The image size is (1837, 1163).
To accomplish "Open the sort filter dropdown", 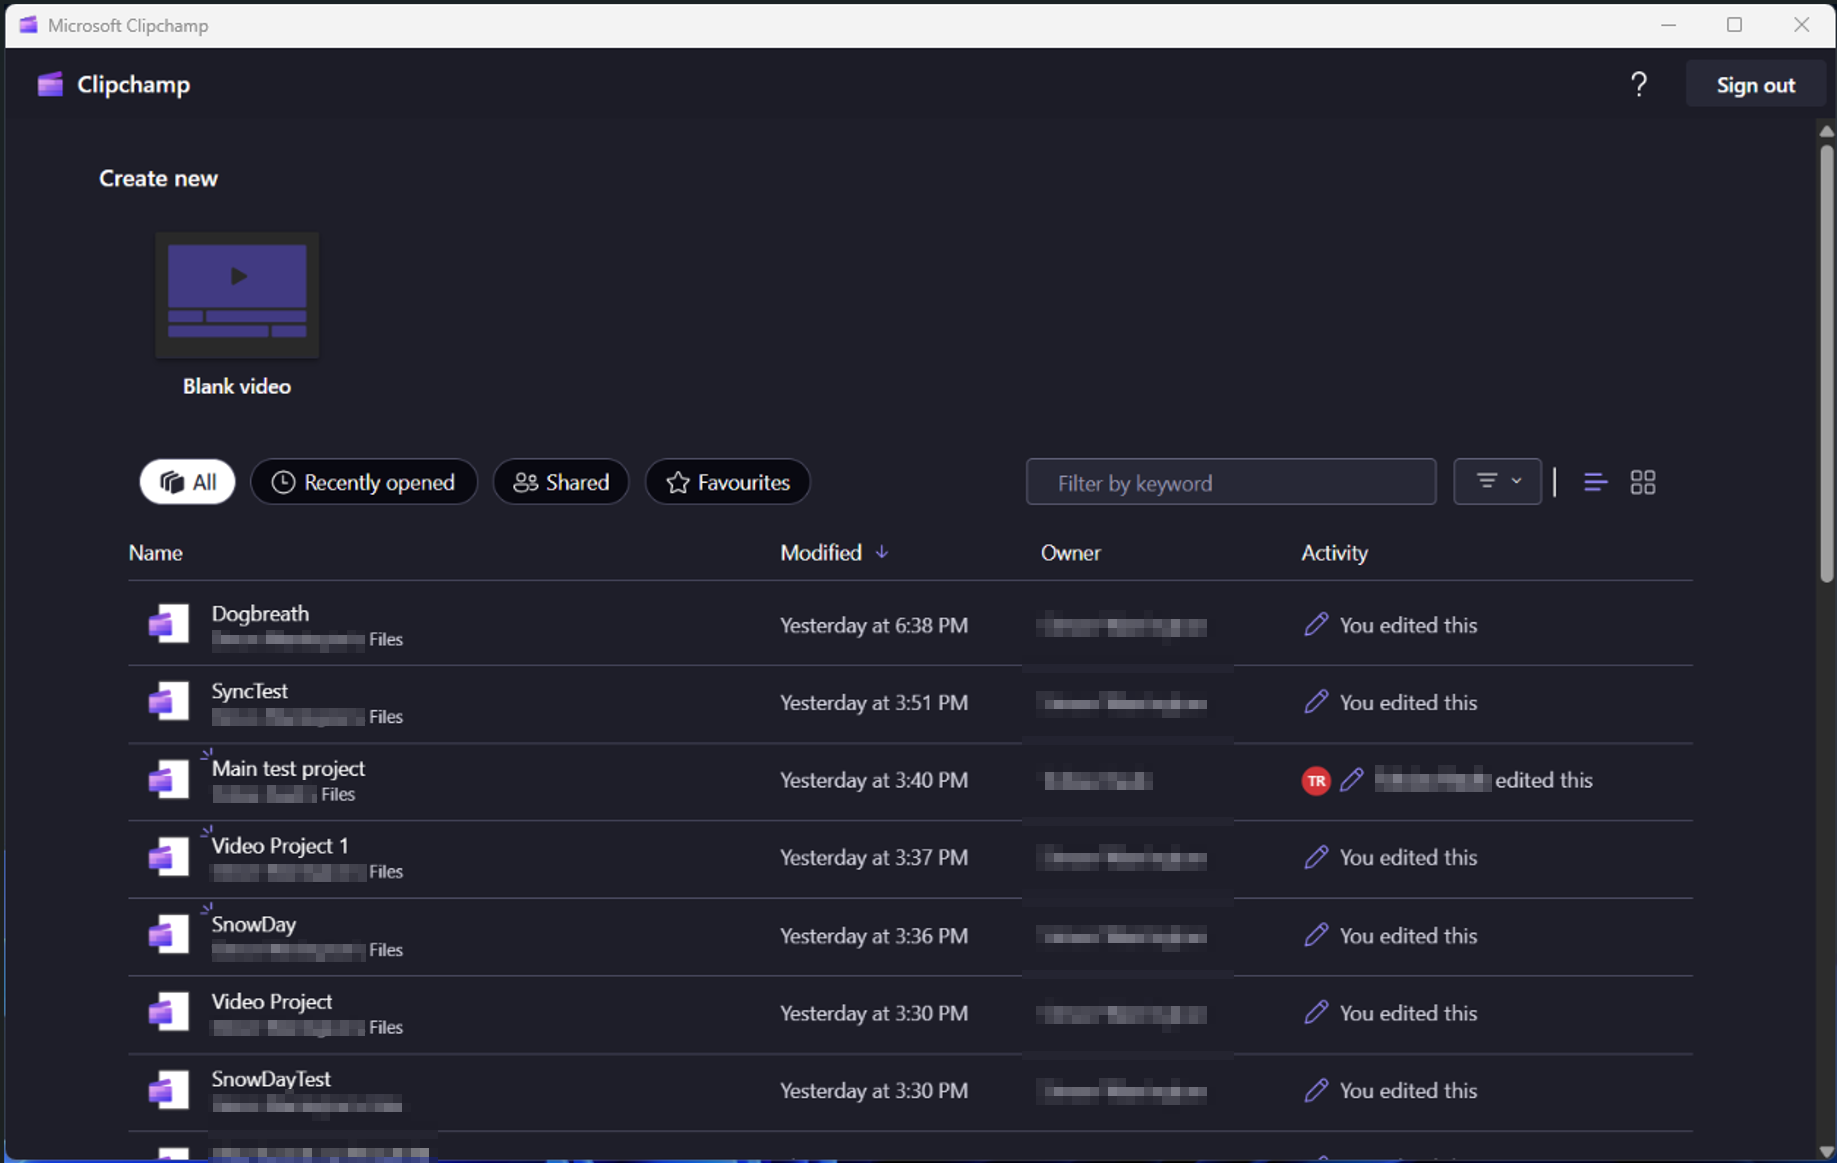I will pyautogui.click(x=1497, y=482).
